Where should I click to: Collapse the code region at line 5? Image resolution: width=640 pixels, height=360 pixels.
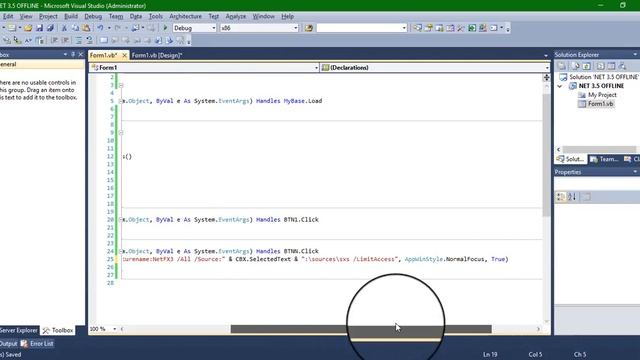pyautogui.click(x=121, y=101)
